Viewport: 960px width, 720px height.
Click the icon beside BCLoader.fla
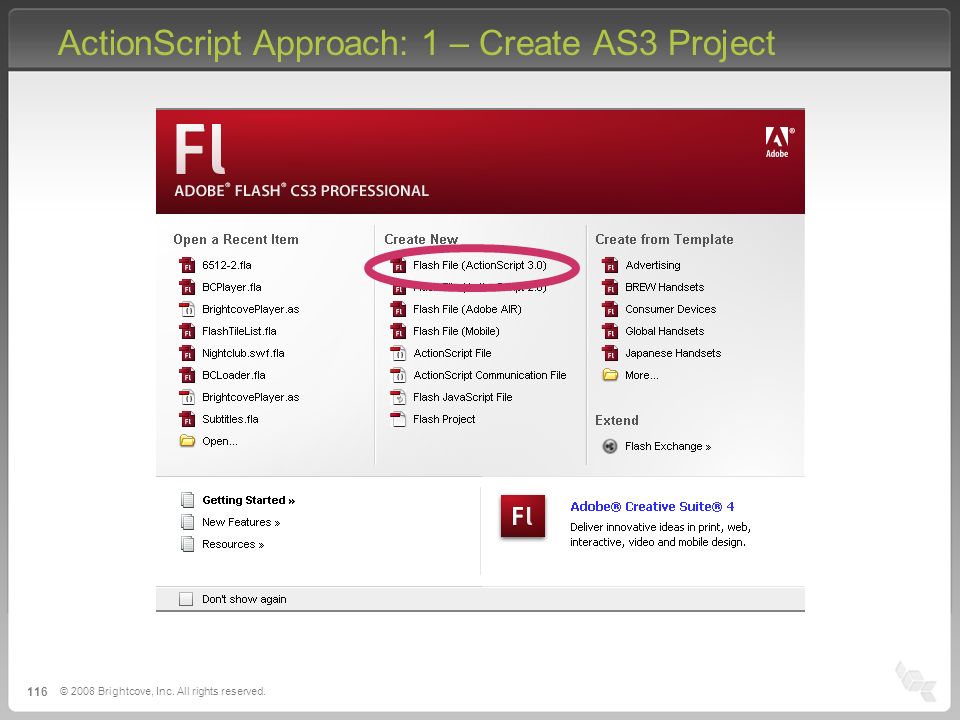(187, 375)
